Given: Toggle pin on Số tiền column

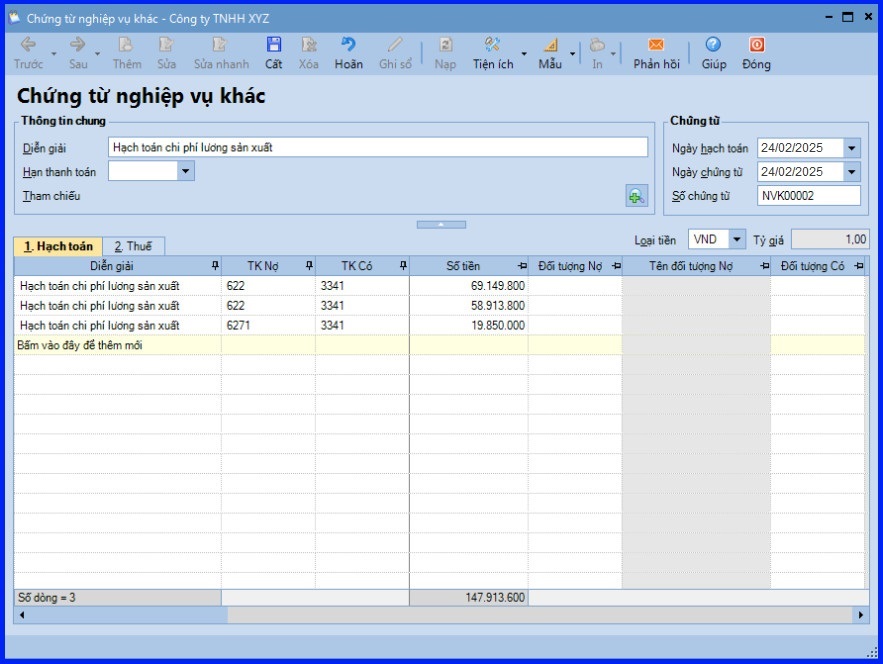Looking at the screenshot, I should pyautogui.click(x=522, y=266).
